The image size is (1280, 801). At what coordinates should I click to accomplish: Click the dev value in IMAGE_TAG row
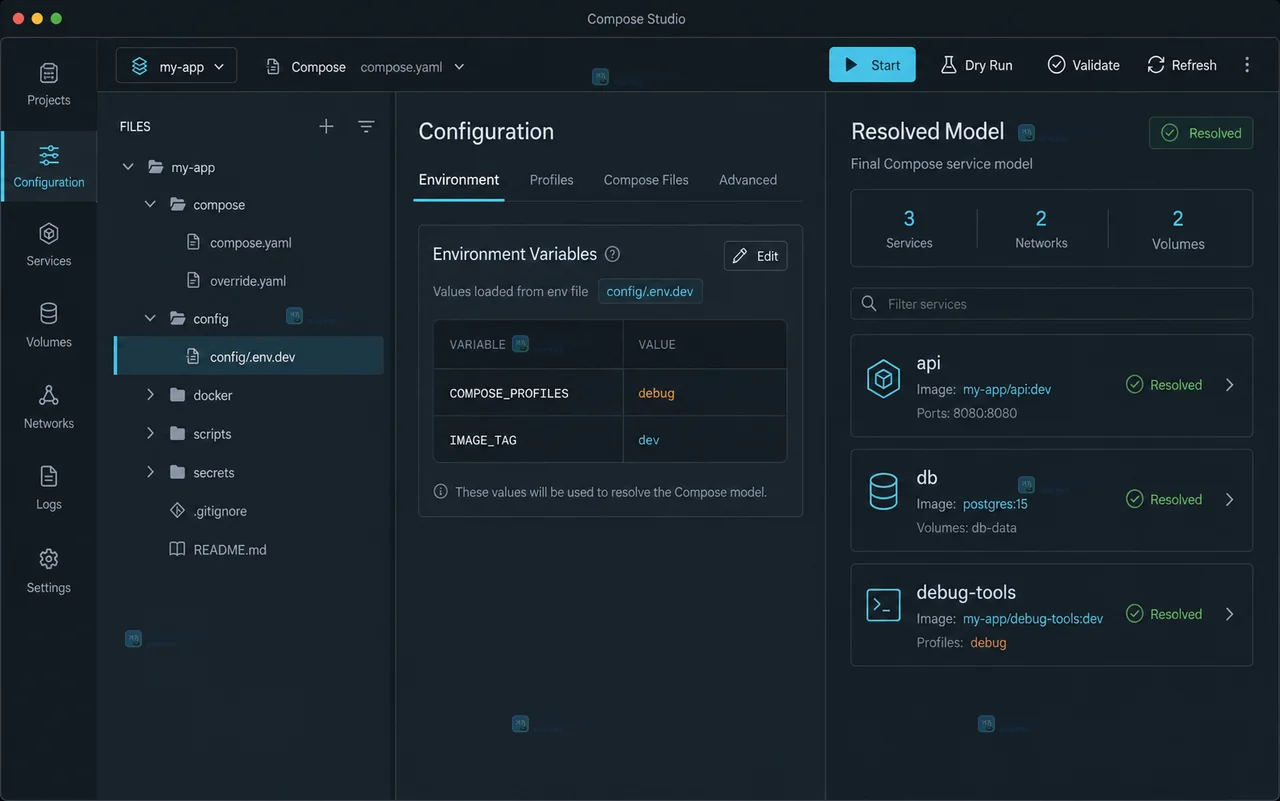(649, 440)
